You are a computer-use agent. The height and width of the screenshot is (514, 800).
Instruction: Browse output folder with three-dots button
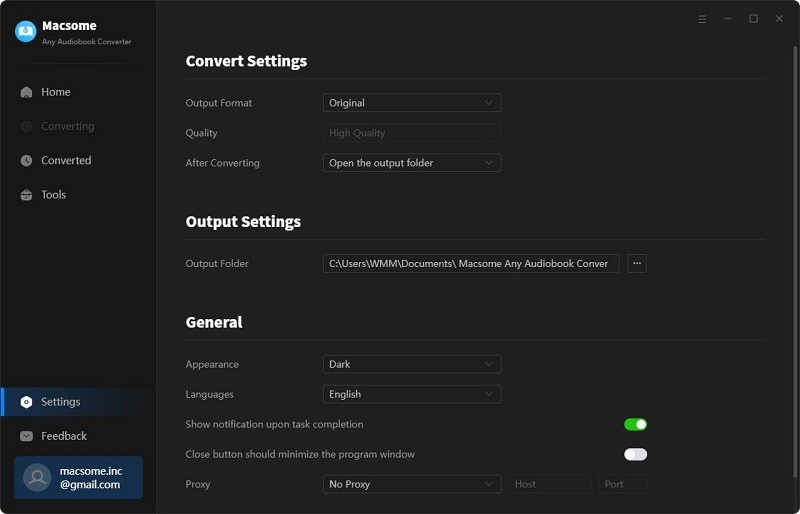click(x=637, y=263)
